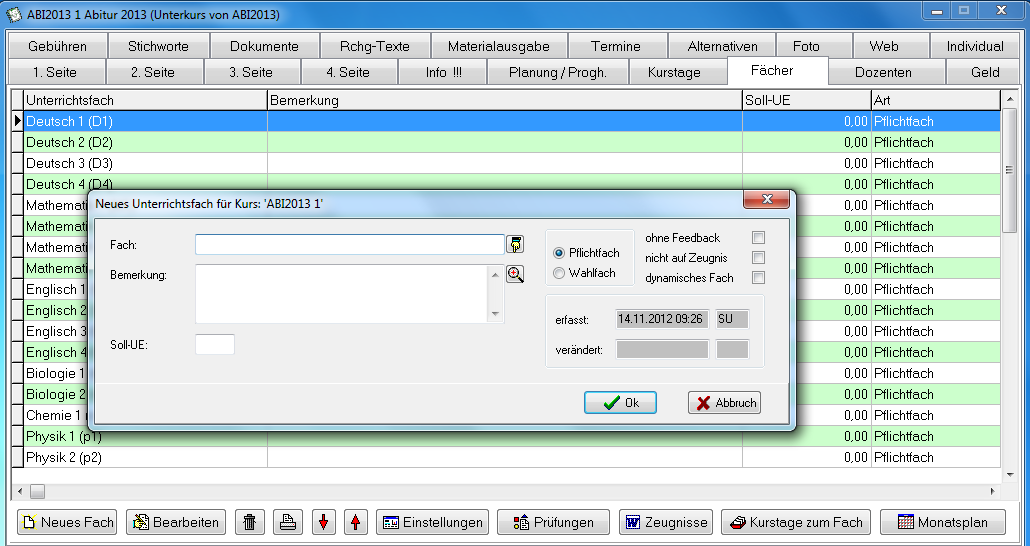This screenshot has width=1030, height=546.
Task: Open the 3. Seite tab
Action: click(251, 72)
